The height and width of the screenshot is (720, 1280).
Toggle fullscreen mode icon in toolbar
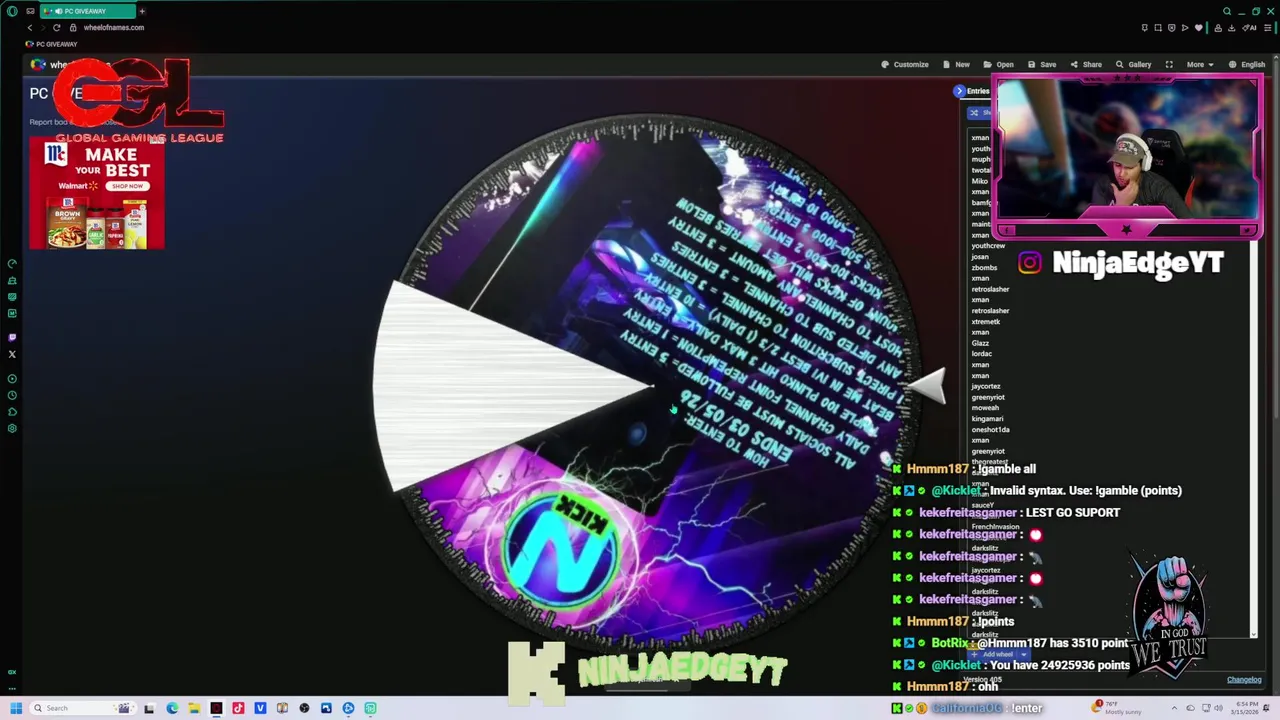coord(1169,64)
